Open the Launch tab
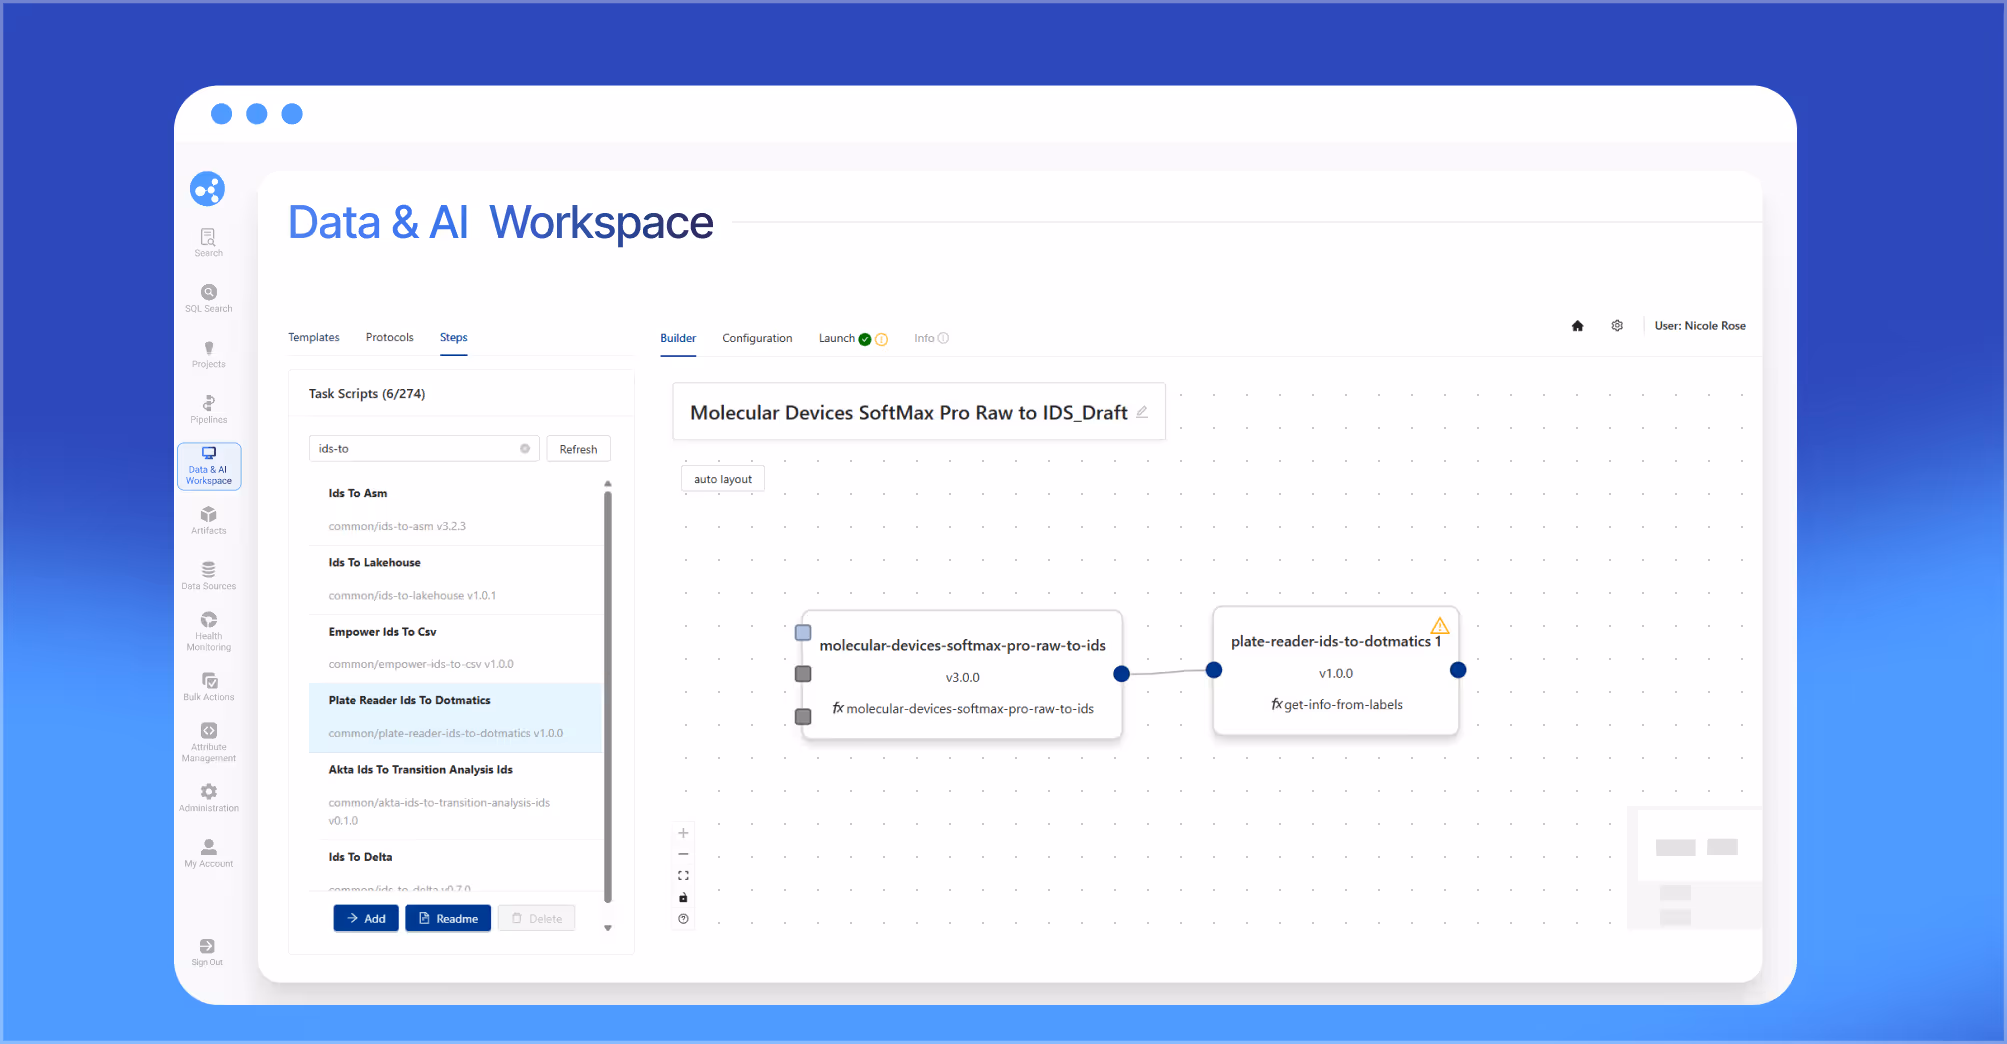Image resolution: width=2007 pixels, height=1044 pixels. click(836, 338)
